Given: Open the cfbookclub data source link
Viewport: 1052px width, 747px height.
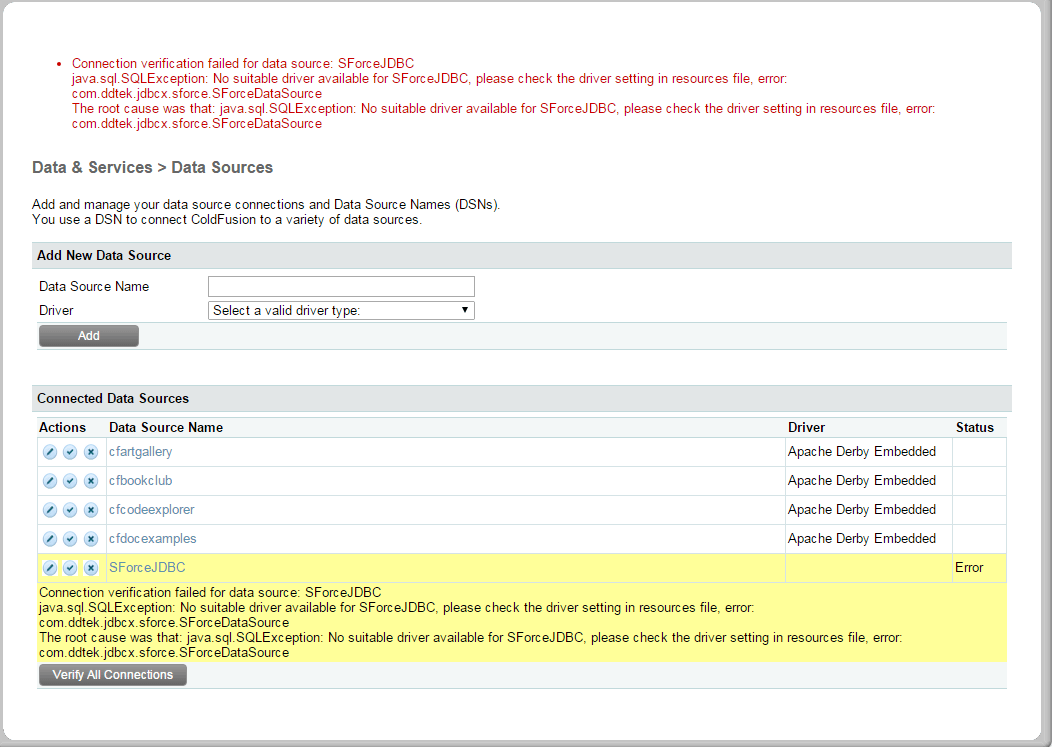Looking at the screenshot, I should point(140,481).
